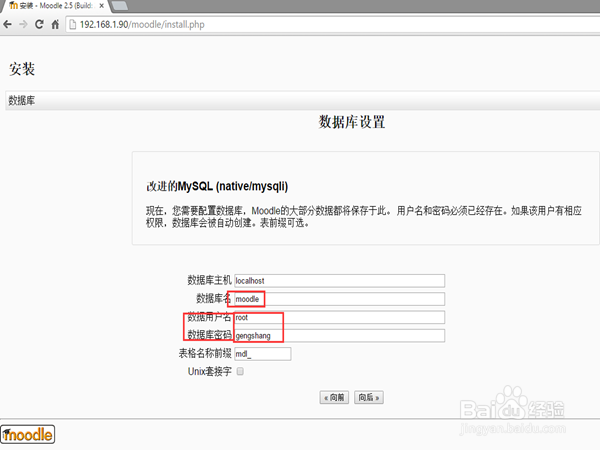
Task: Click the 数据库主机 label
Action: pyautogui.click(x=209, y=280)
